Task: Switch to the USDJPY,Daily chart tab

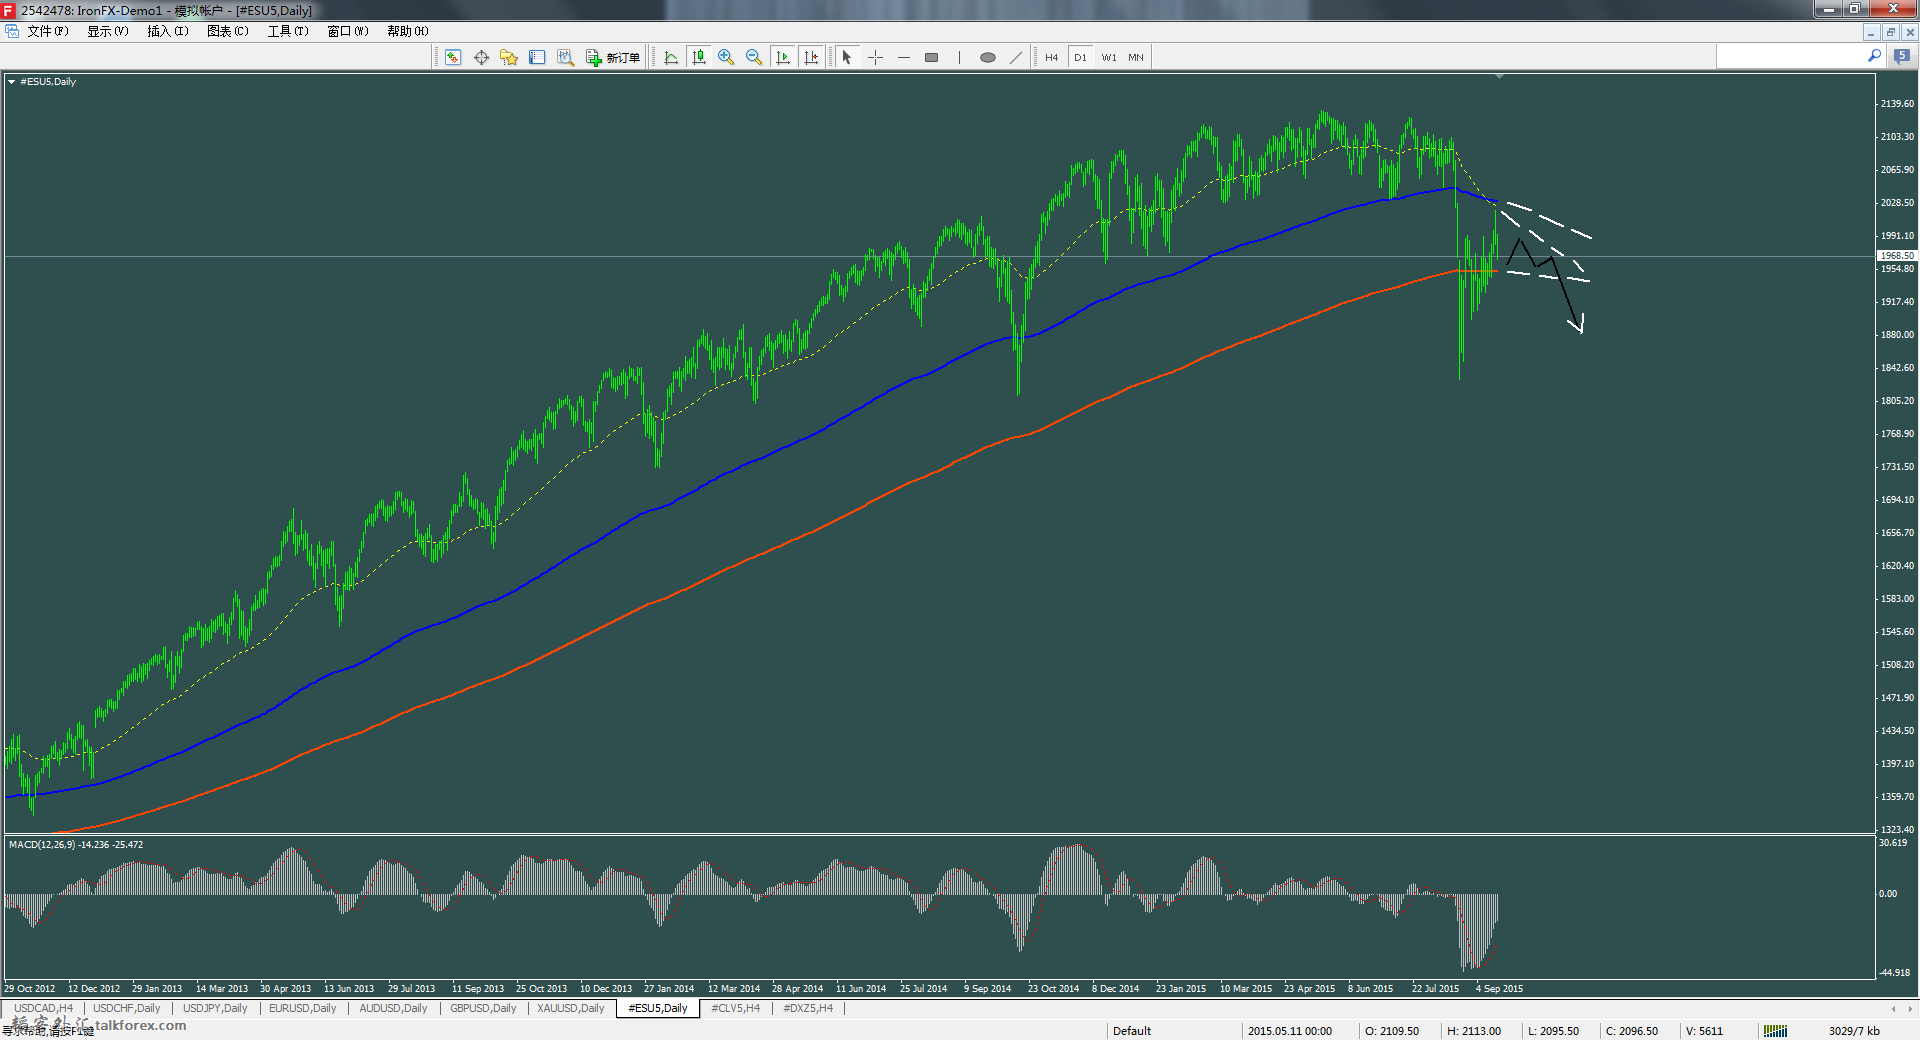Action: point(215,1008)
